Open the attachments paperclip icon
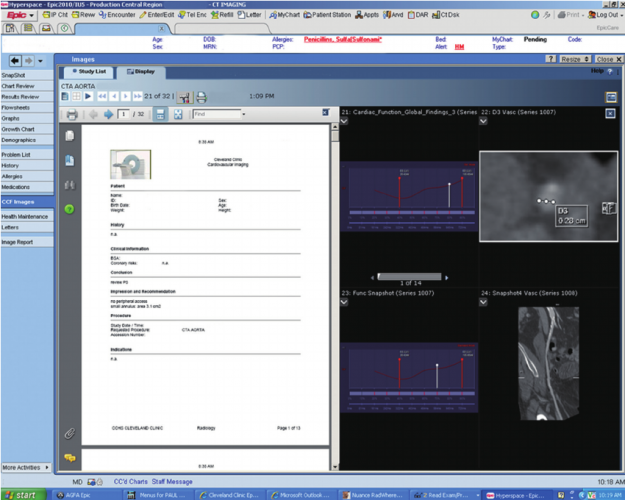This screenshot has width=625, height=500. pyautogui.click(x=70, y=433)
